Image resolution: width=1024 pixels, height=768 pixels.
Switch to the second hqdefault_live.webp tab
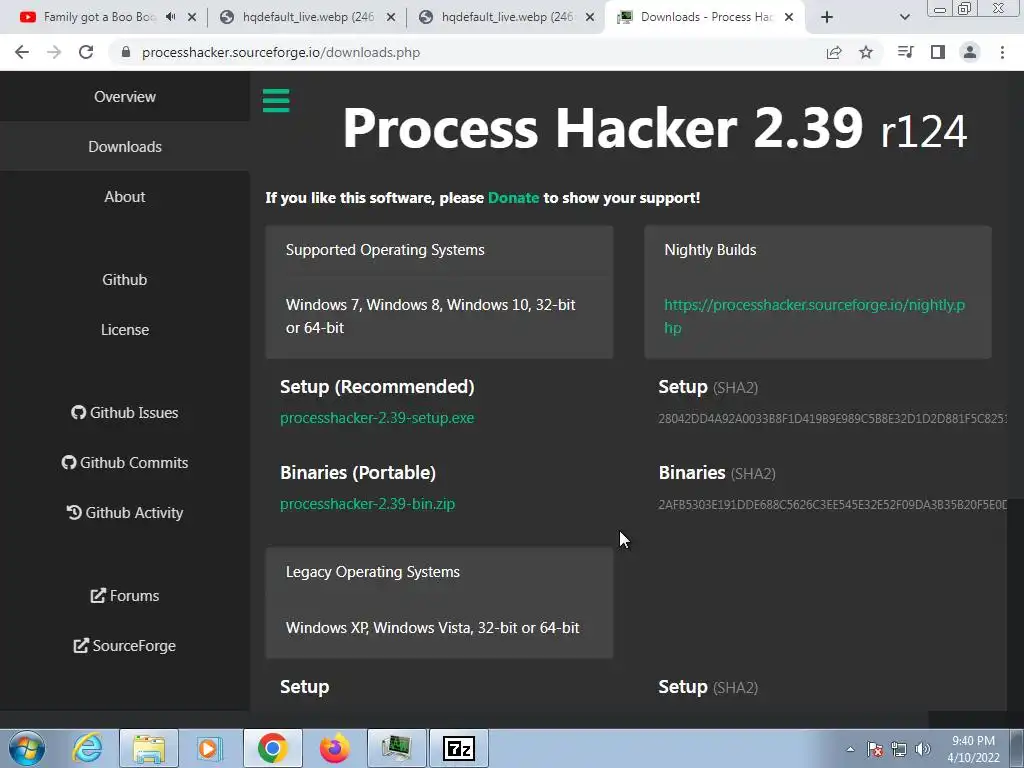[507, 17]
